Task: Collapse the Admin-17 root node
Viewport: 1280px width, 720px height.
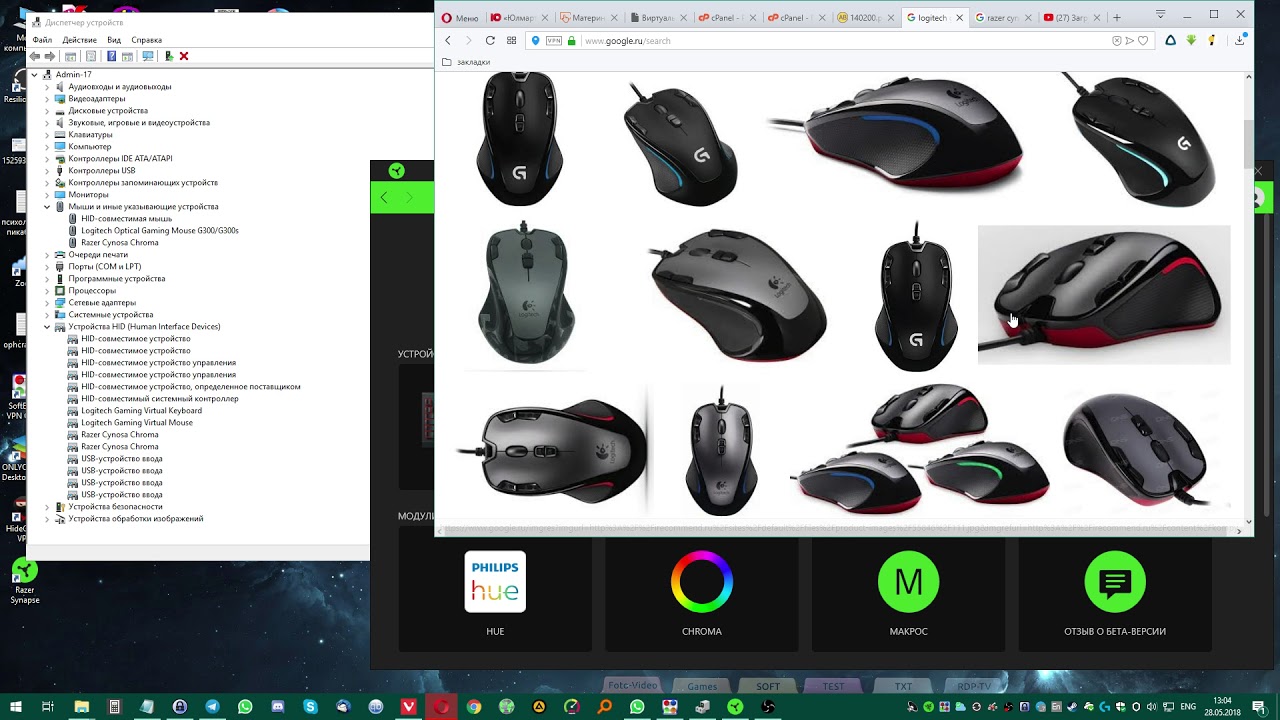Action: [x=34, y=75]
